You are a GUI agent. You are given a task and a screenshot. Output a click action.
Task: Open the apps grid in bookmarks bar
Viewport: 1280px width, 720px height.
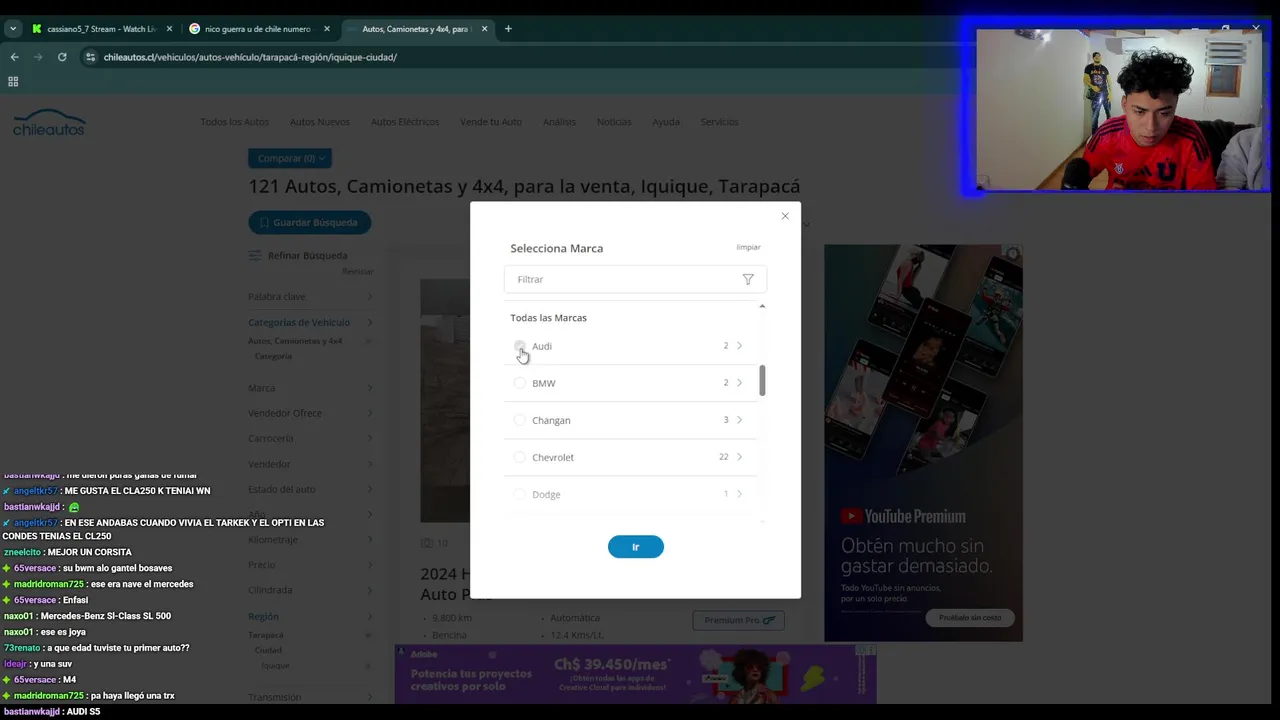(x=13, y=82)
